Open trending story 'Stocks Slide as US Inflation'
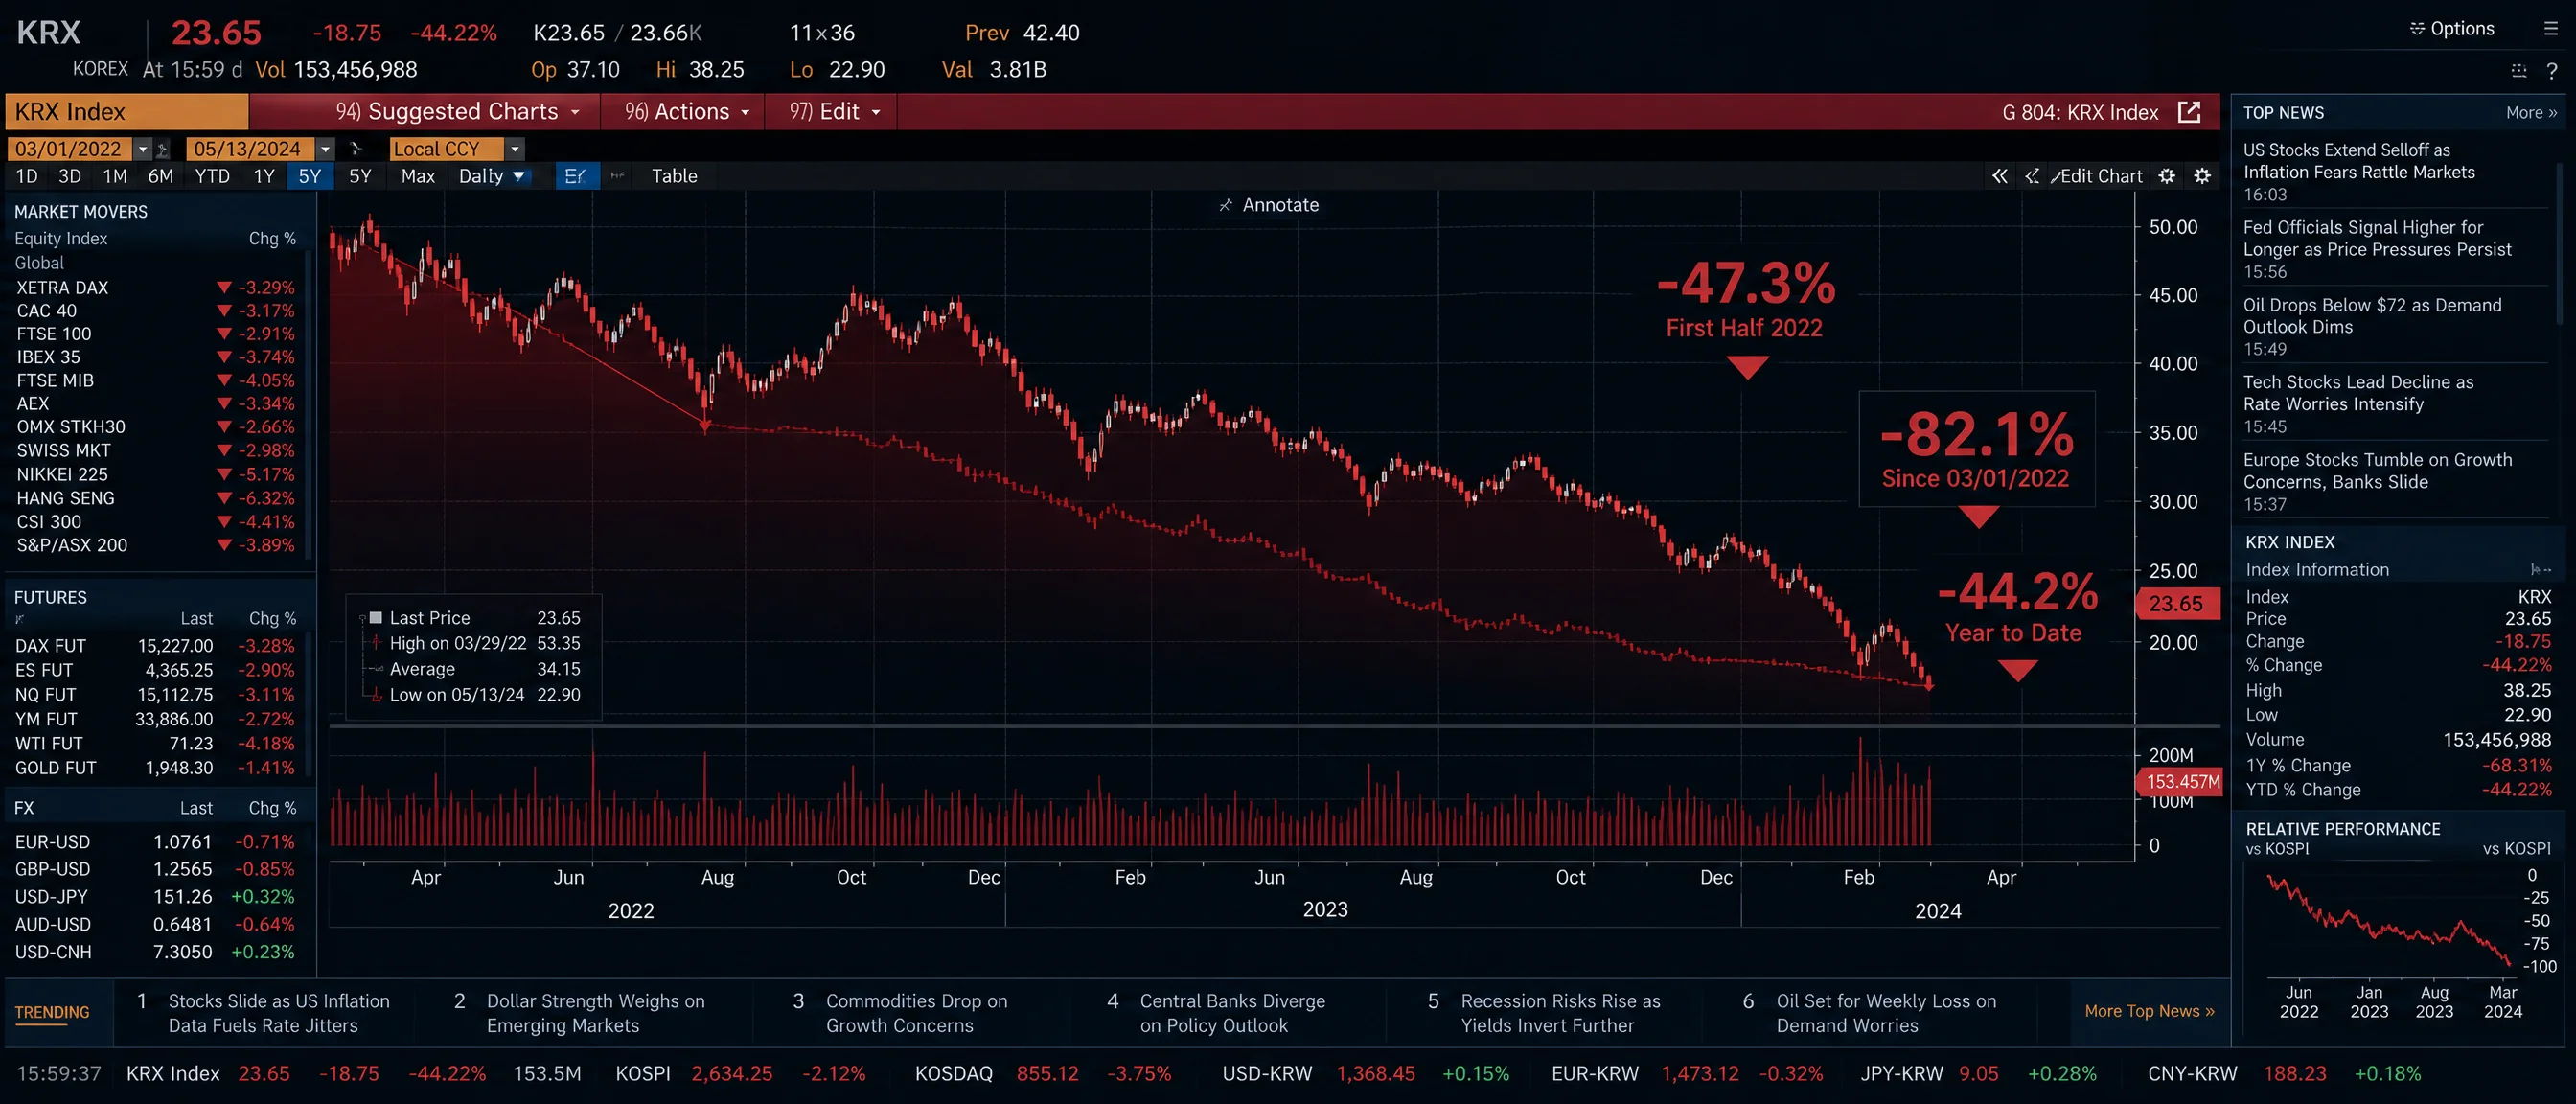Image resolution: width=2576 pixels, height=1104 pixels. (279, 1013)
